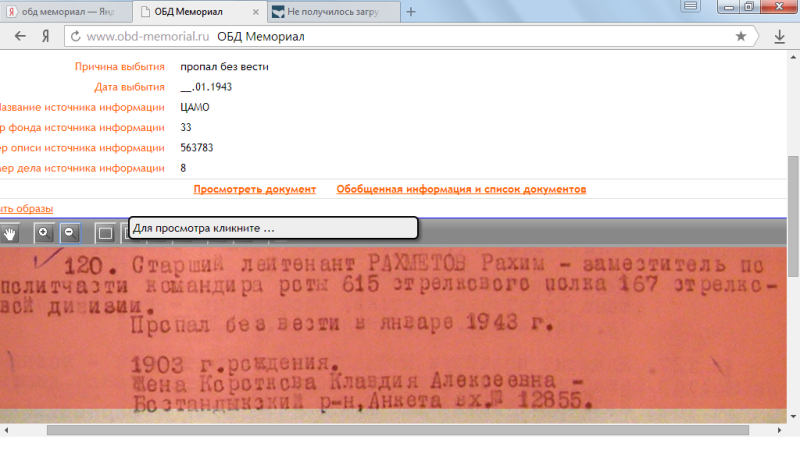The height and width of the screenshot is (468, 800).
Task: Click the Yandex 'Я' home button
Action: click(x=46, y=37)
